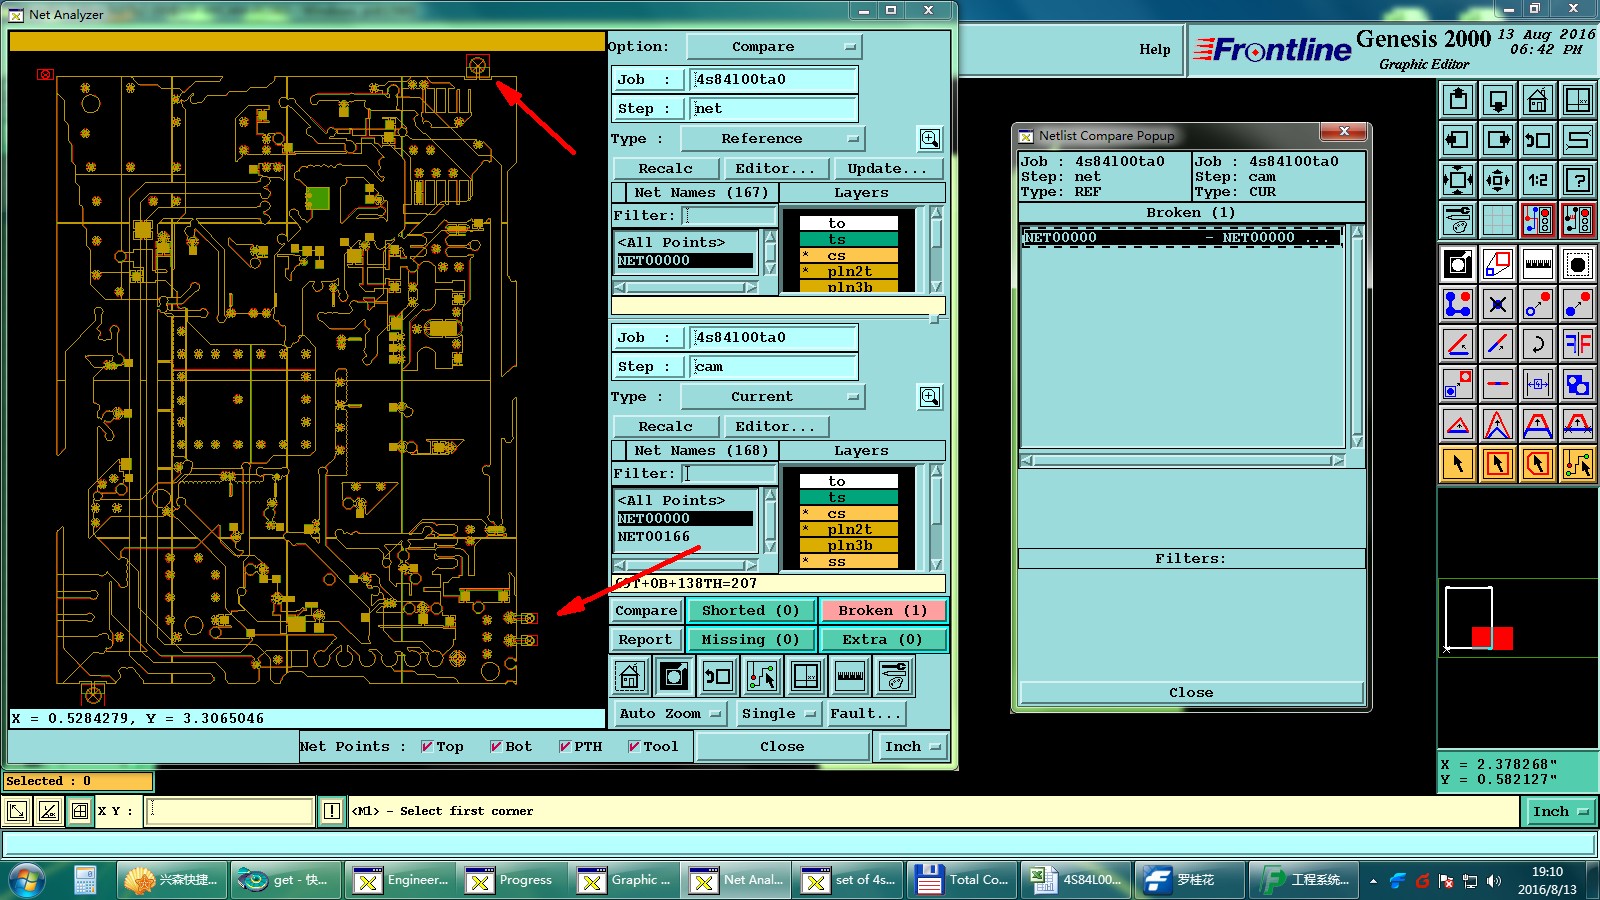This screenshot has width=1600, height=900.
Task: Click the question mark help icon
Action: 1578,180
